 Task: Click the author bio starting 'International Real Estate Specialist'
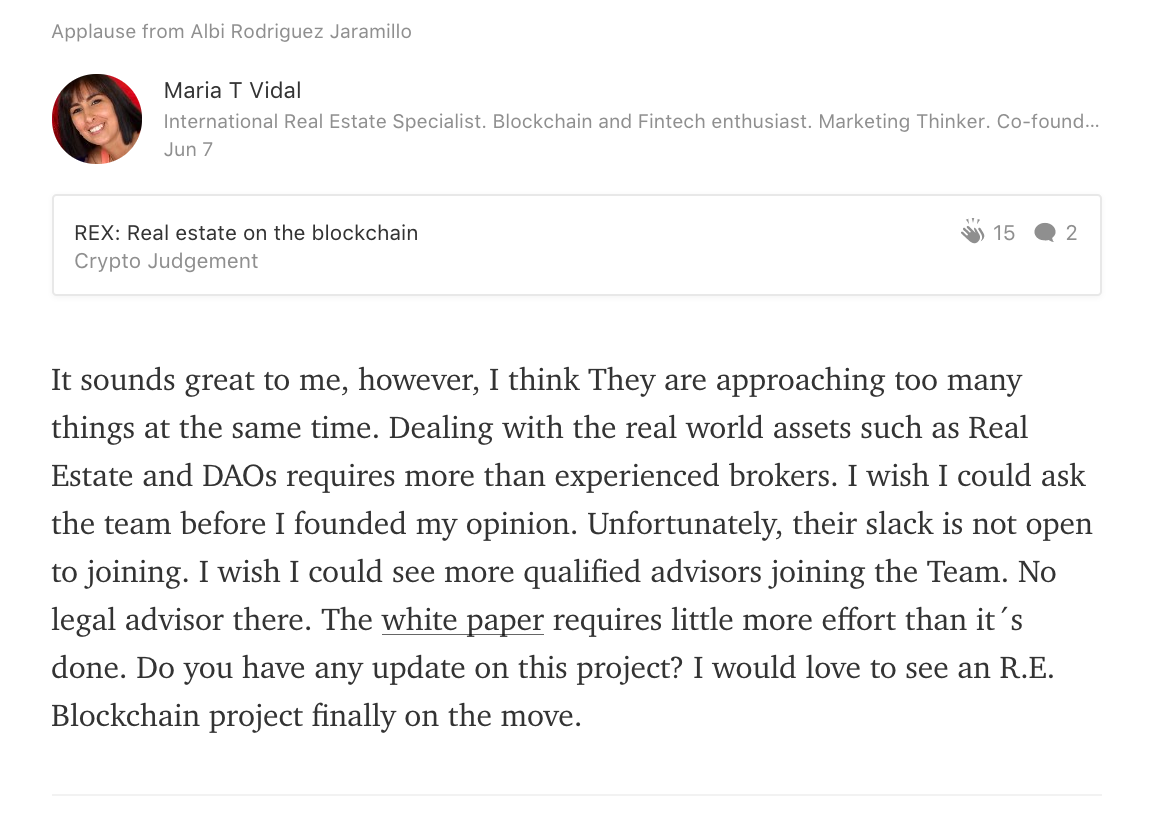[631, 121]
